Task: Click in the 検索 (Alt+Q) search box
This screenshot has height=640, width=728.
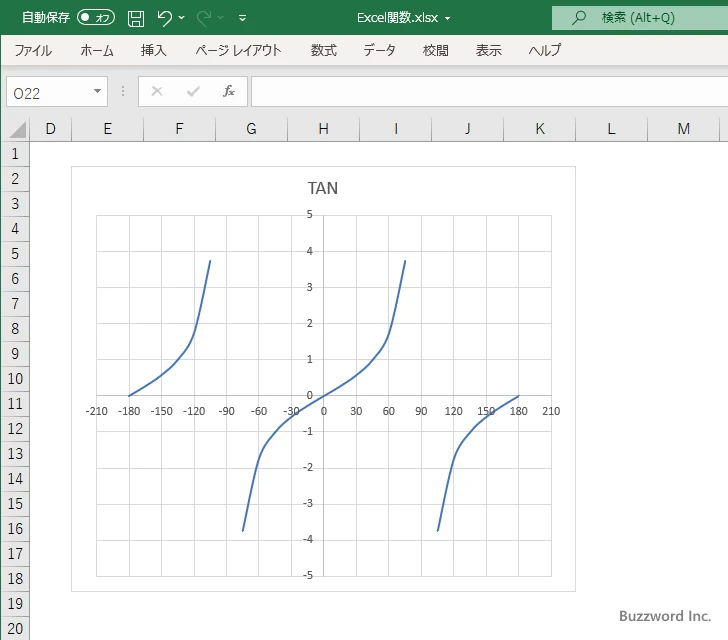Action: tap(640, 18)
